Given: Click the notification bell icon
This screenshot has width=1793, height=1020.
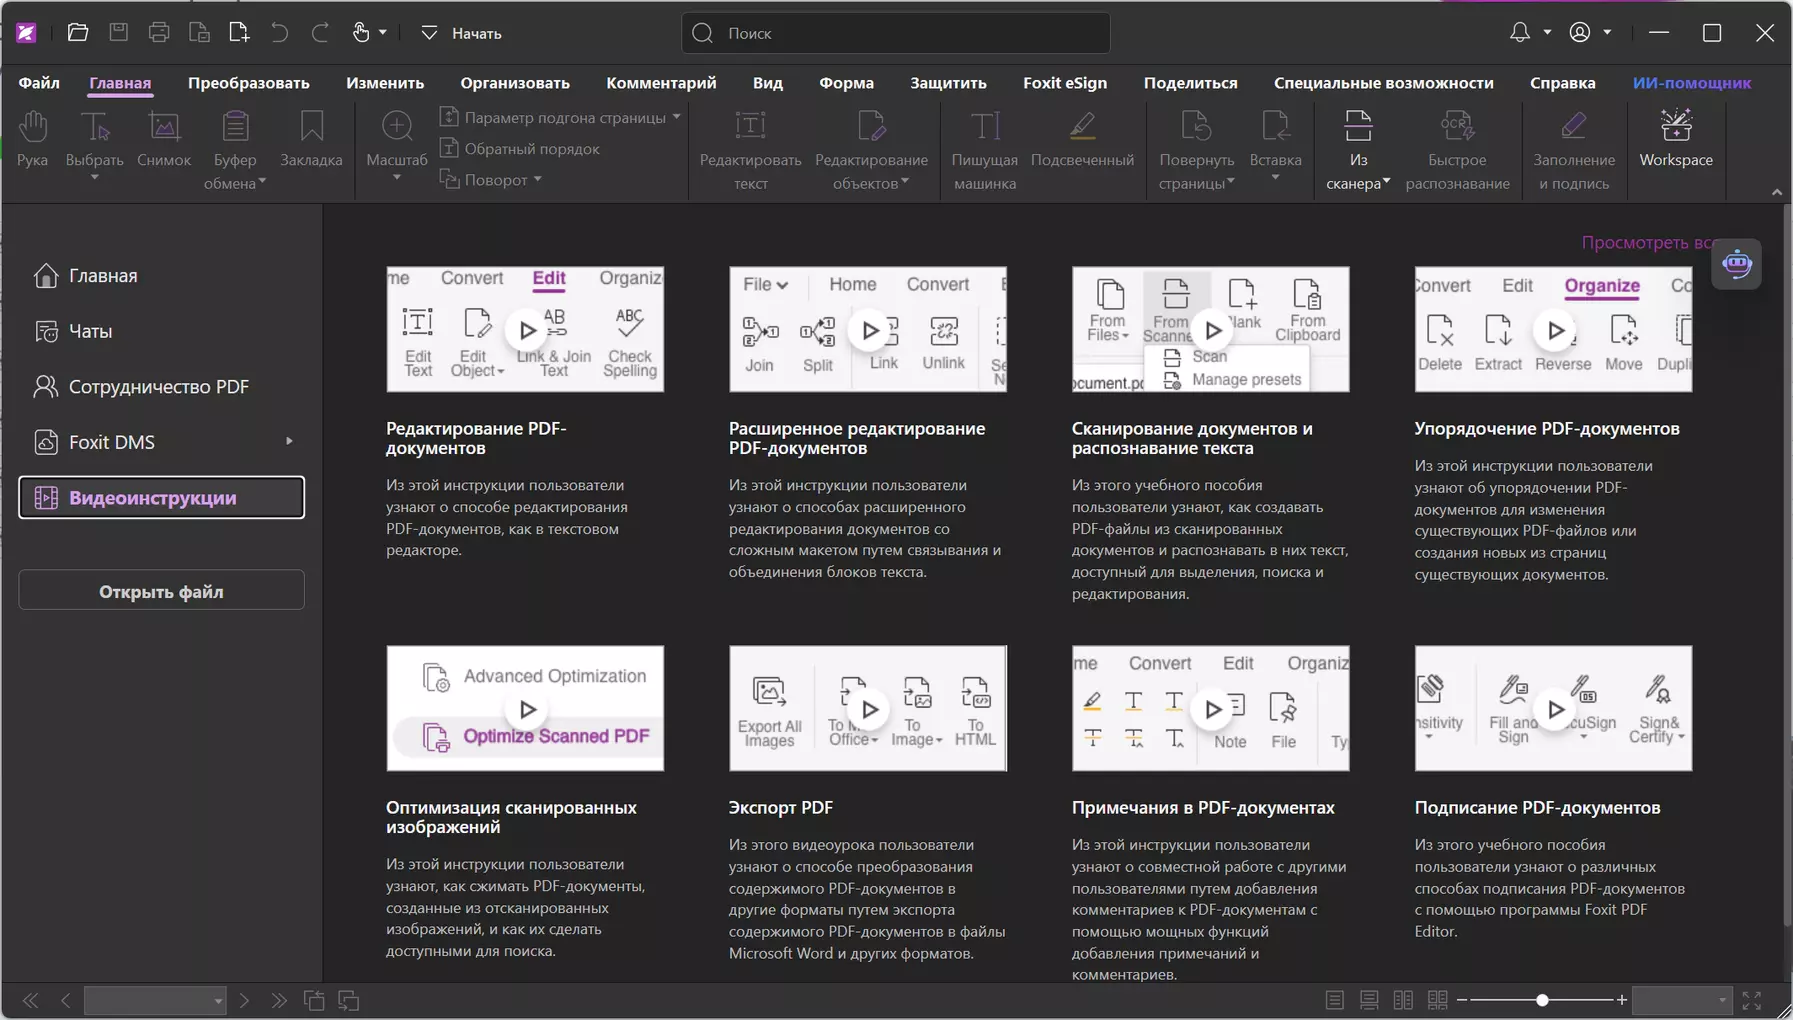Looking at the screenshot, I should click(x=1520, y=32).
